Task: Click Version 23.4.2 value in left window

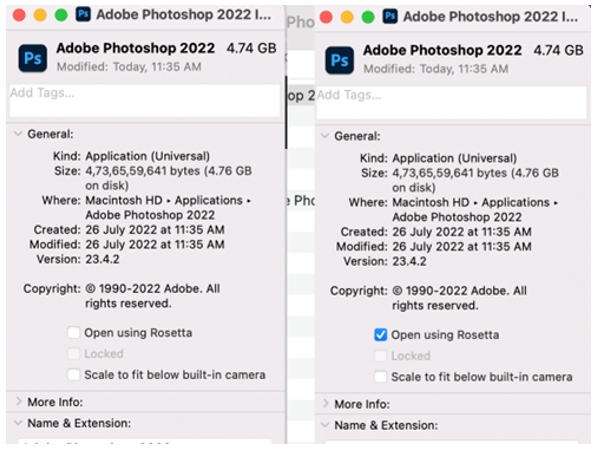Action: [102, 259]
